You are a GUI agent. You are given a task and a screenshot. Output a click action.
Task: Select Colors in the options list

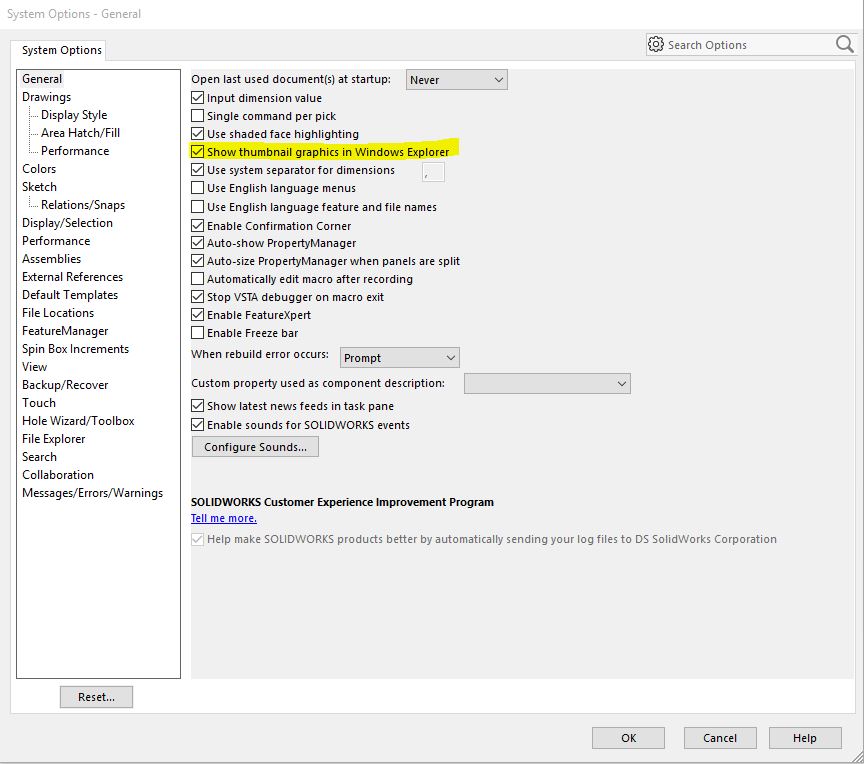click(x=39, y=169)
